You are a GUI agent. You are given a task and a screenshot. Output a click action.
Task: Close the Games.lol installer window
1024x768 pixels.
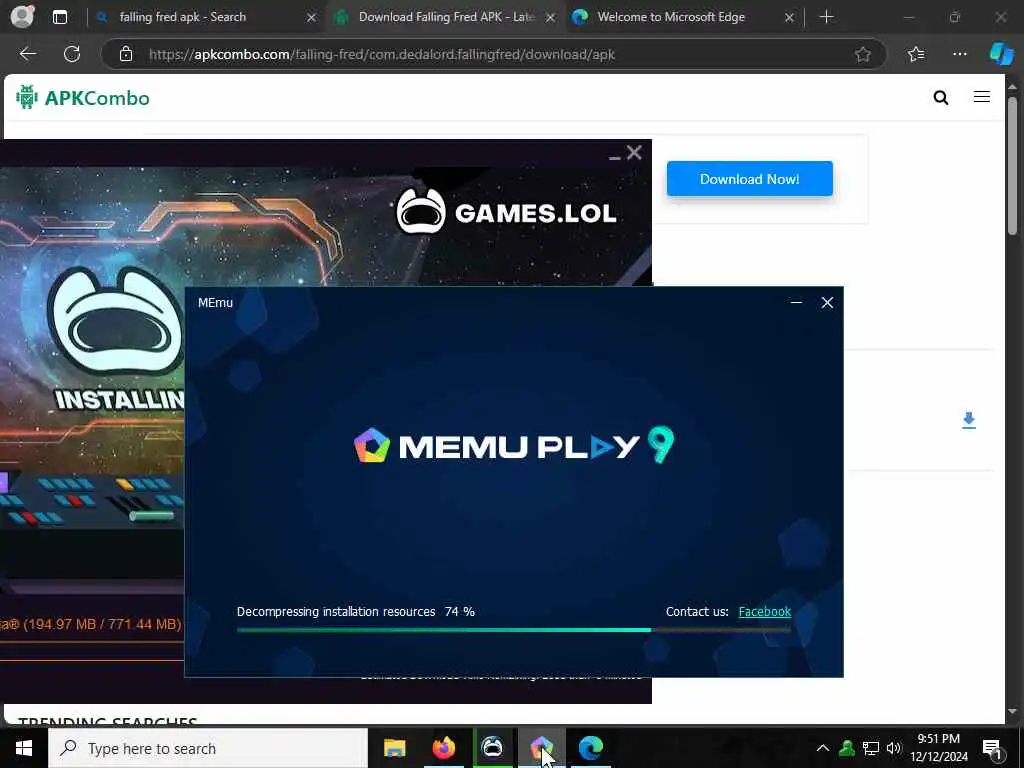click(x=634, y=153)
